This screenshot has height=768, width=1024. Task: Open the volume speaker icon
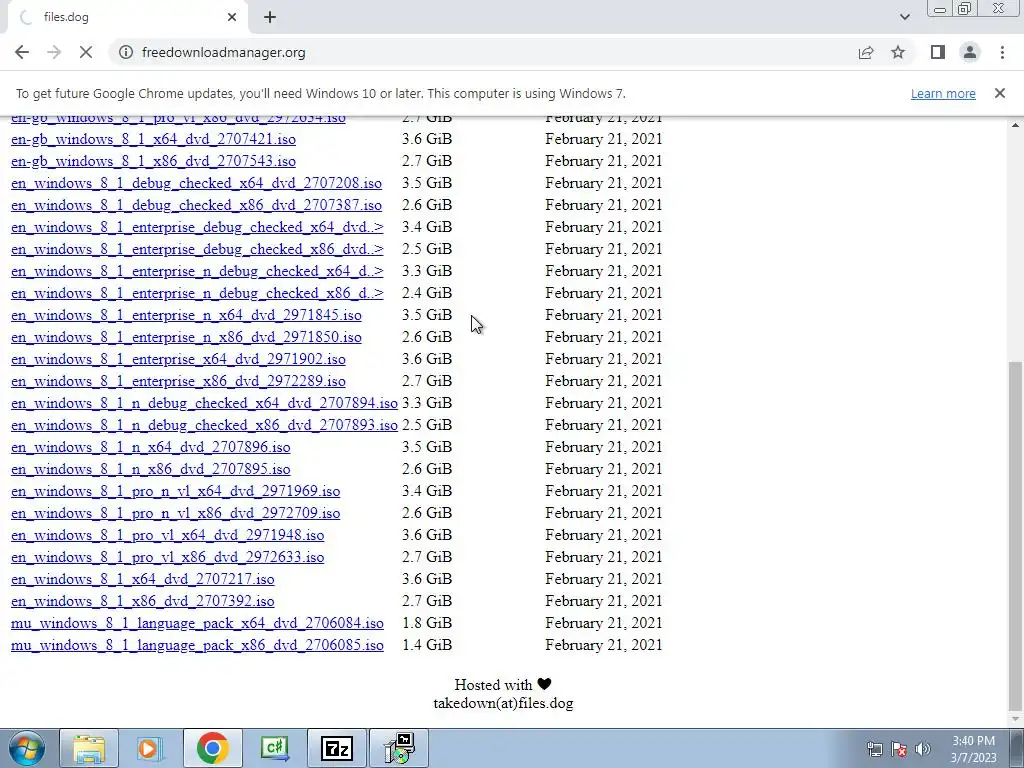click(923, 749)
